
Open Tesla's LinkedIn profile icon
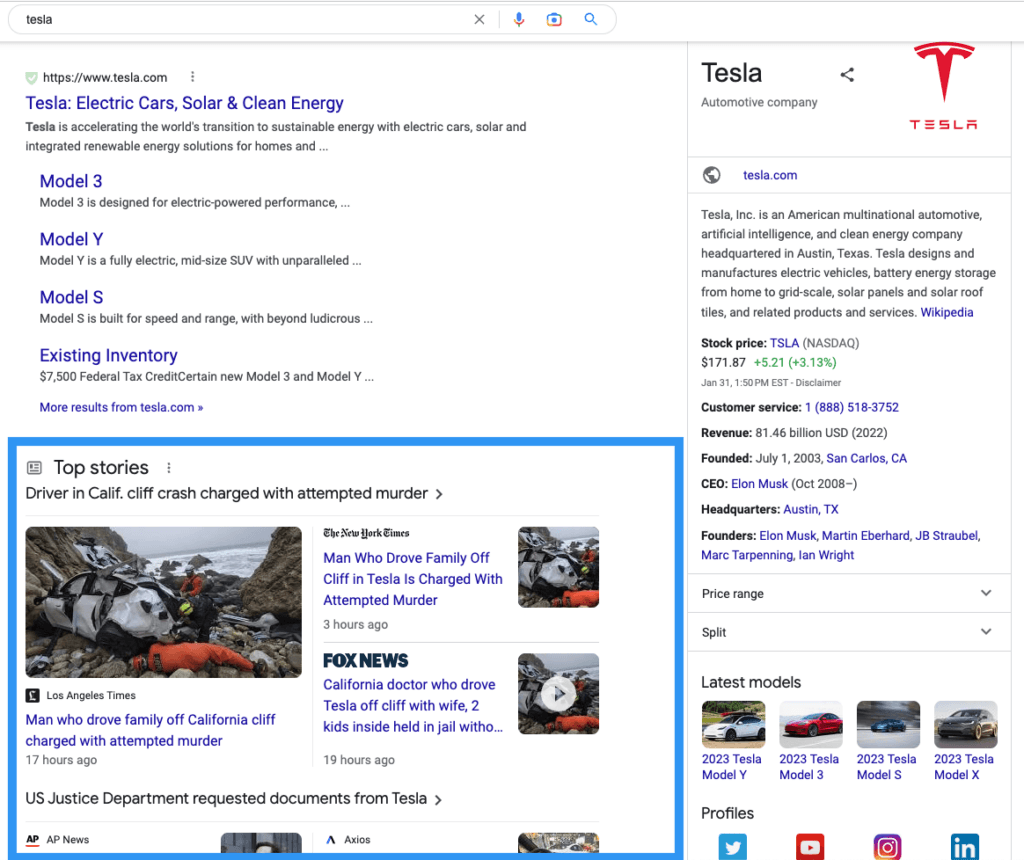965,847
